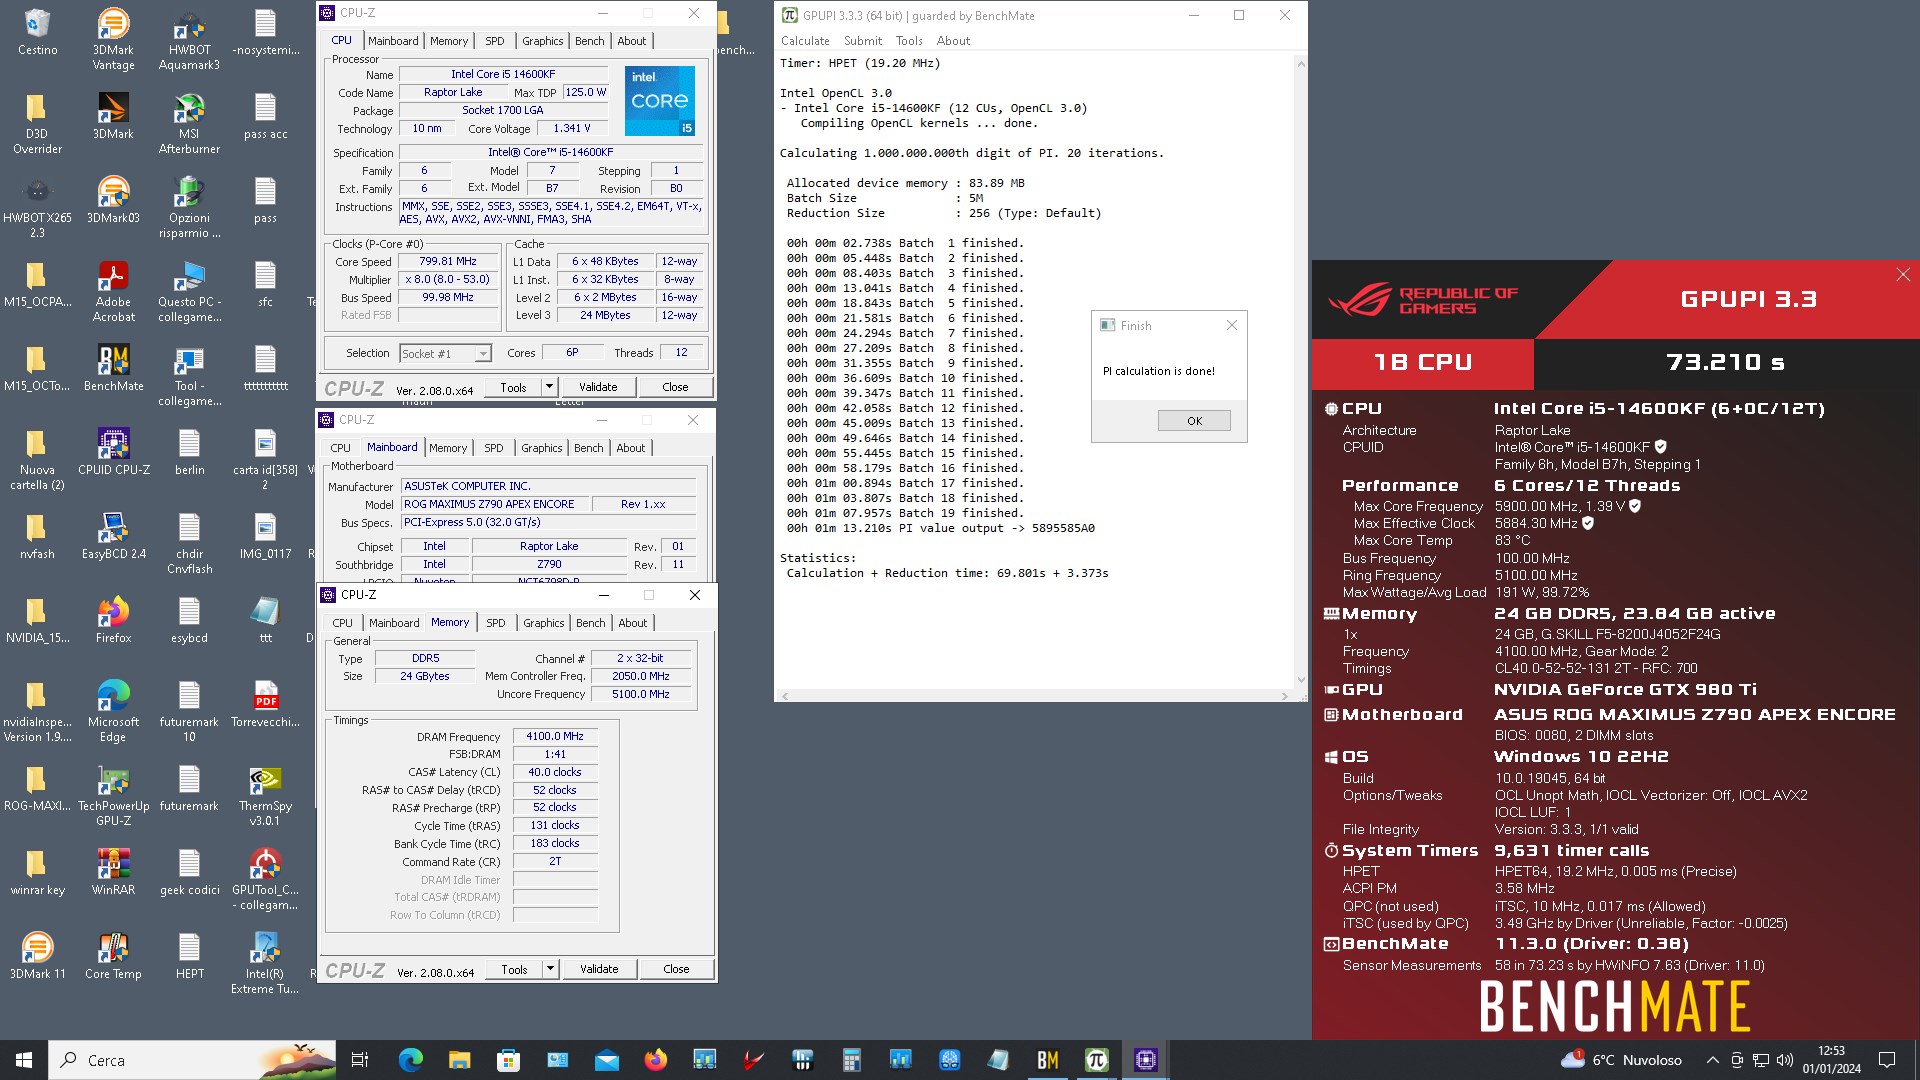The width and height of the screenshot is (1920, 1080).
Task: Click DRAM Frequency value 4100.0 MHz
Action: click(555, 737)
